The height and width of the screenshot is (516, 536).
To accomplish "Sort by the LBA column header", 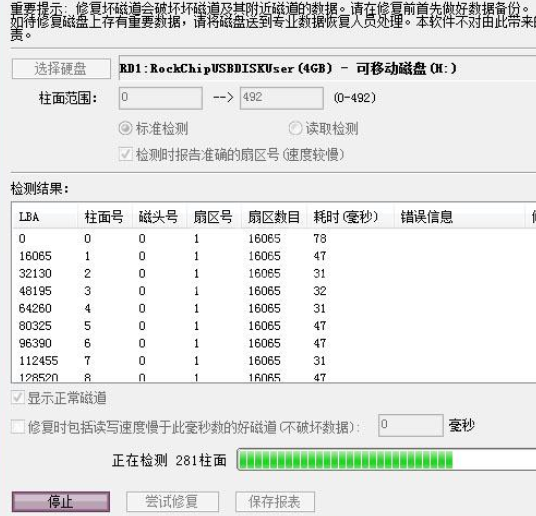I will click(45, 217).
